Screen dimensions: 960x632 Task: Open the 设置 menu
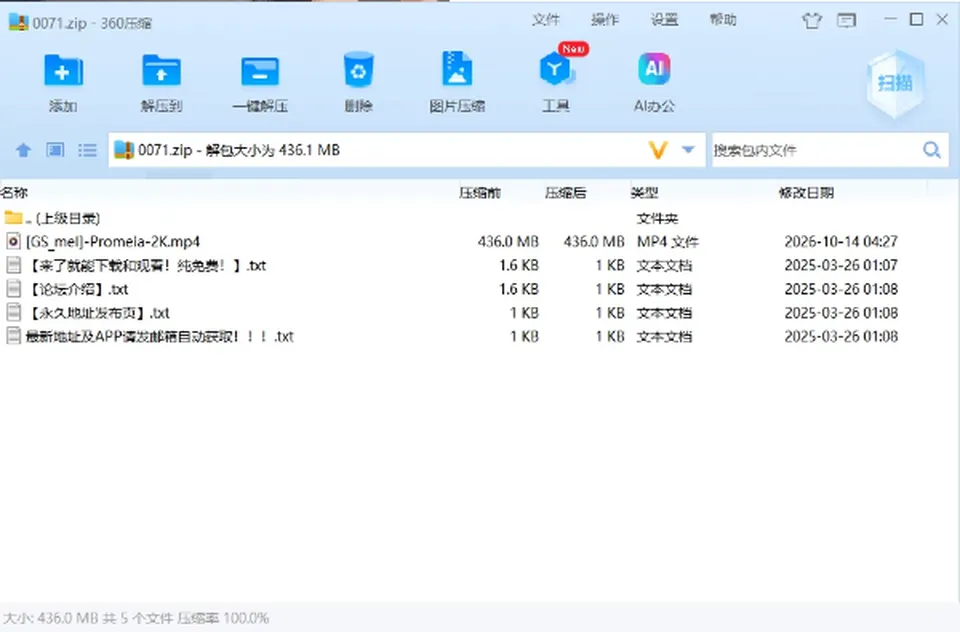point(664,20)
